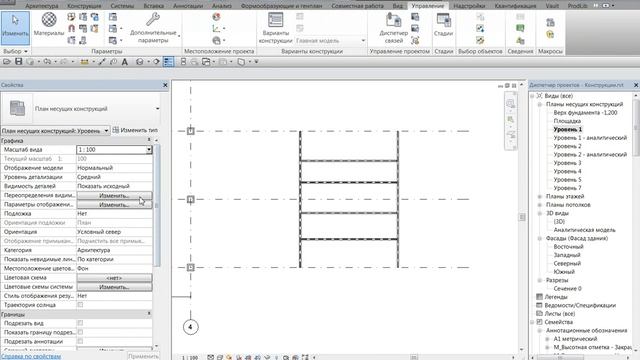Click the Location globe icon in Местоположение проекта
The height and width of the screenshot is (360, 640).
[x=216, y=17]
